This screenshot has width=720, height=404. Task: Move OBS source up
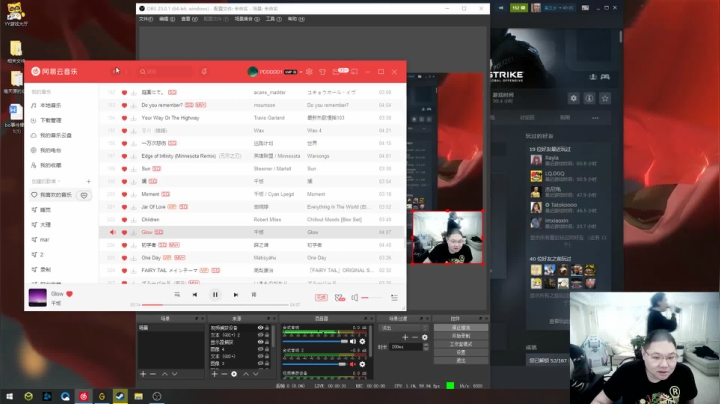point(246,374)
